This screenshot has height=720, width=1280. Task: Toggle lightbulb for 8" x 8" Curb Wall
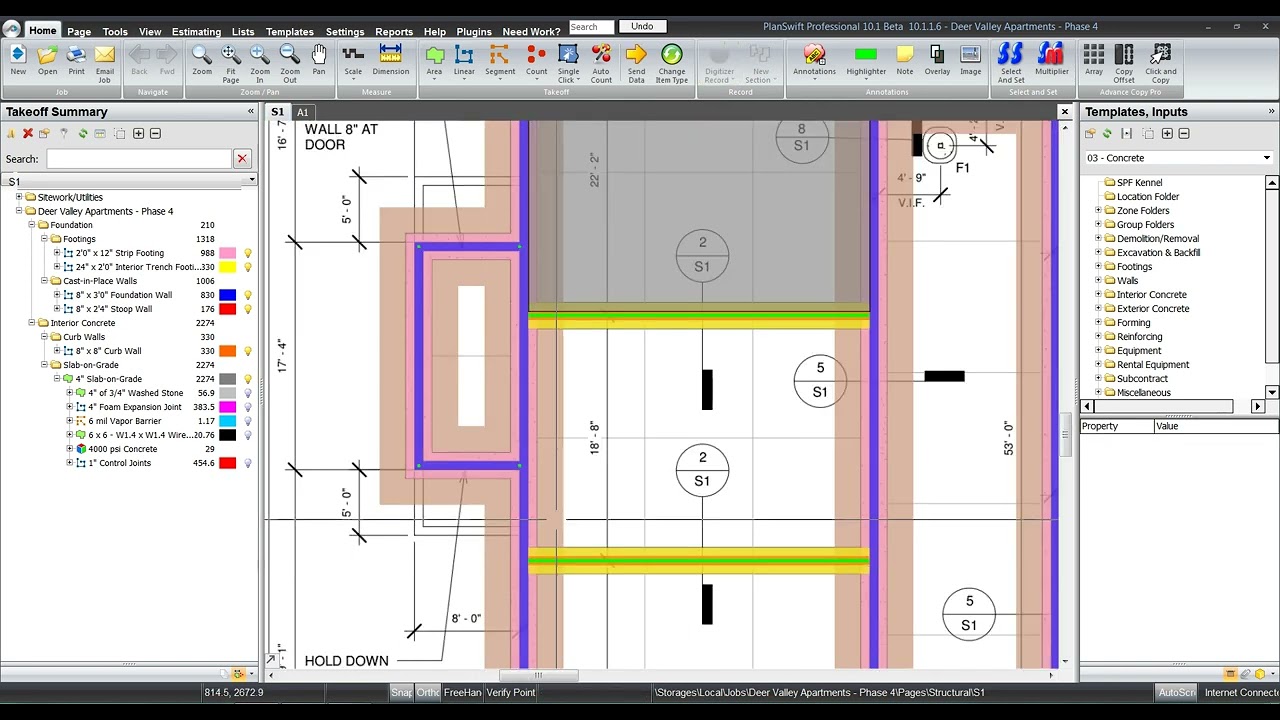pos(248,351)
